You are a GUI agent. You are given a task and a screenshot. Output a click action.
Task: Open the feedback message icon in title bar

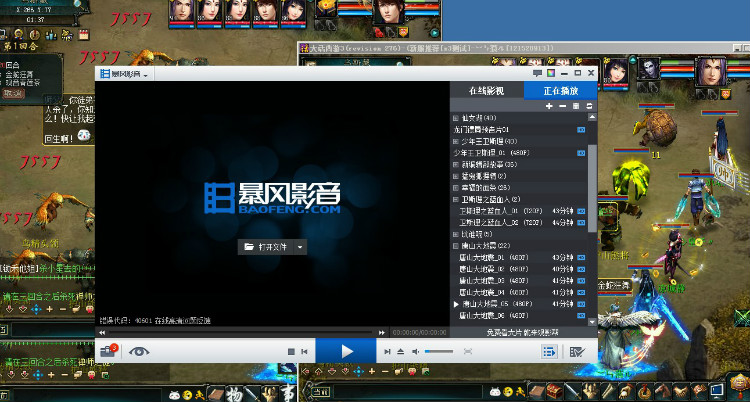[537, 73]
